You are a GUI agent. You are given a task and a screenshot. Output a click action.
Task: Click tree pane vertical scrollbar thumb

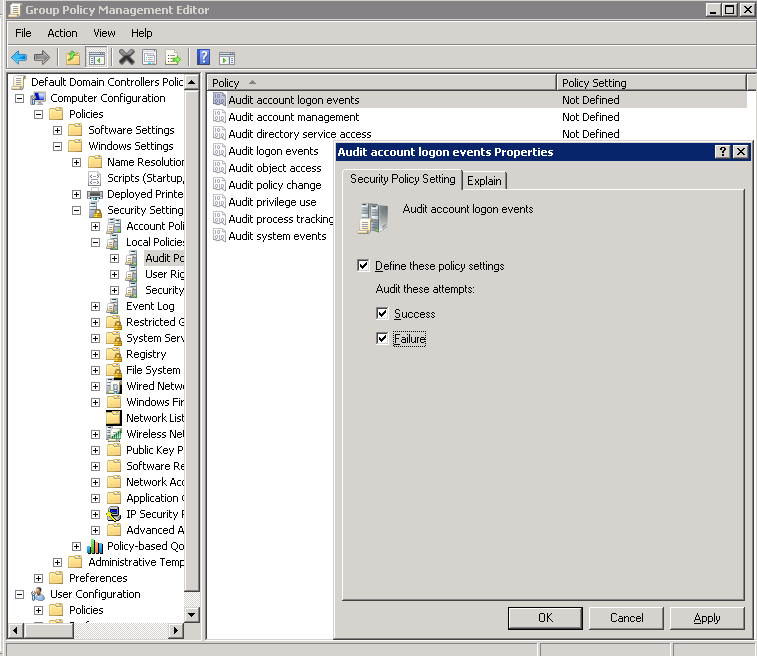pos(192,340)
